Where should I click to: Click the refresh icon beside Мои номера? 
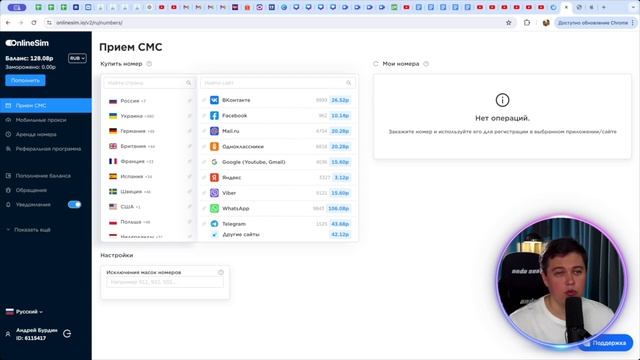point(376,64)
